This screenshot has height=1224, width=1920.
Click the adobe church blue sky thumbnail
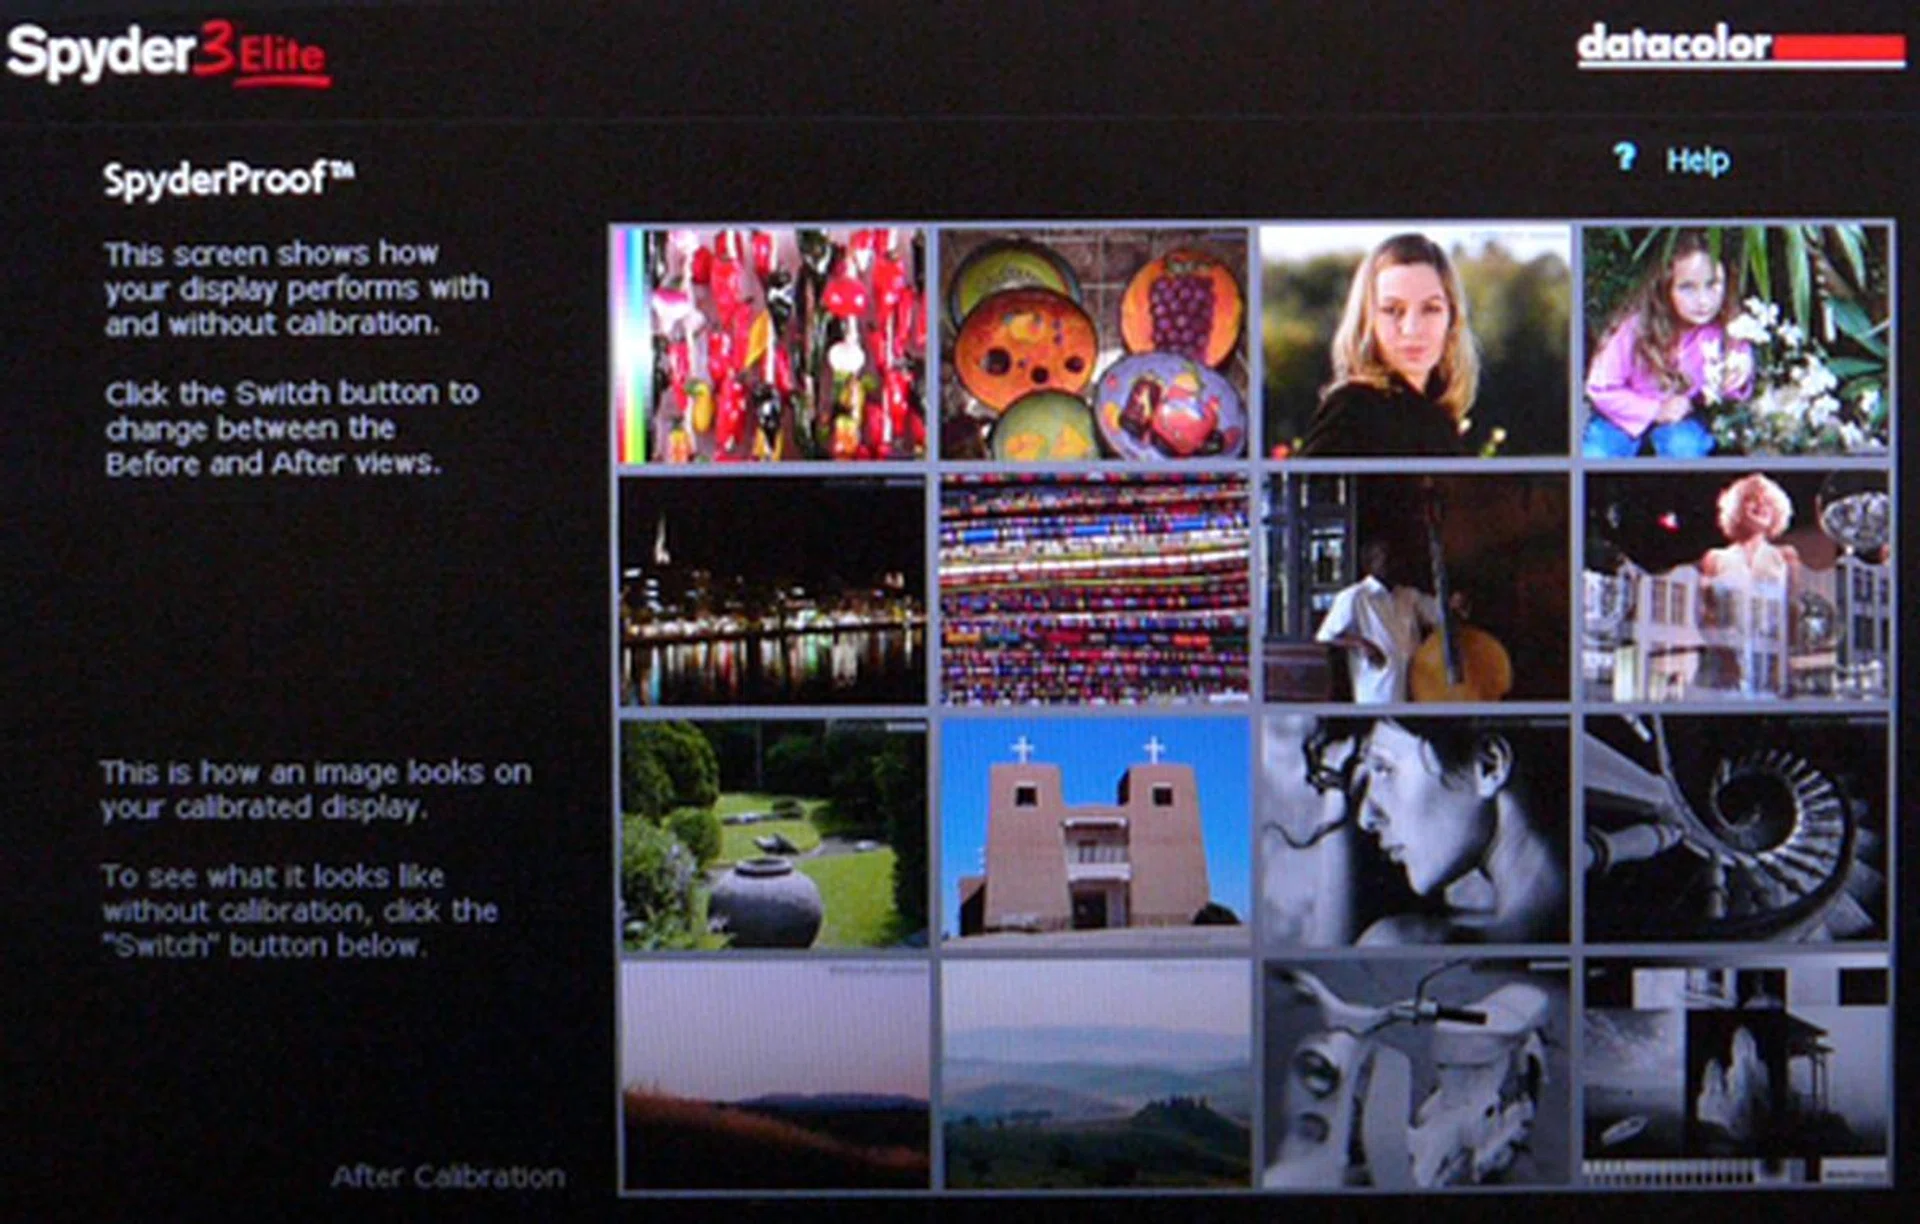pyautogui.click(x=1094, y=833)
